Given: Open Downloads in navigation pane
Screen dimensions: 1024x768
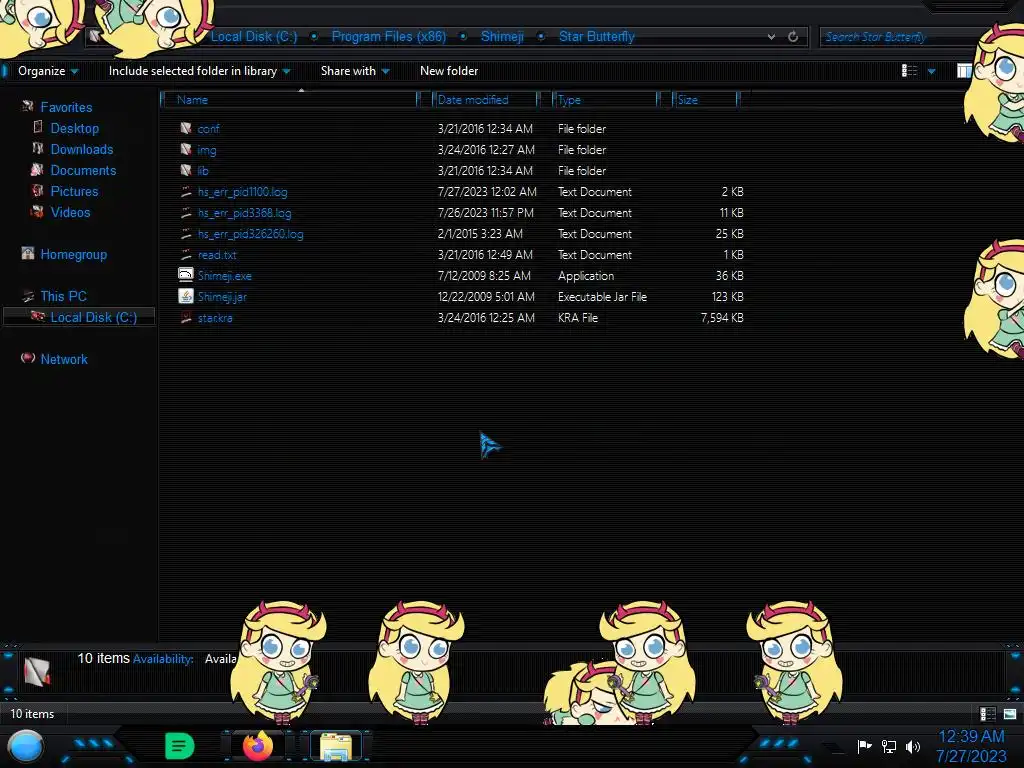Looking at the screenshot, I should [x=82, y=149].
